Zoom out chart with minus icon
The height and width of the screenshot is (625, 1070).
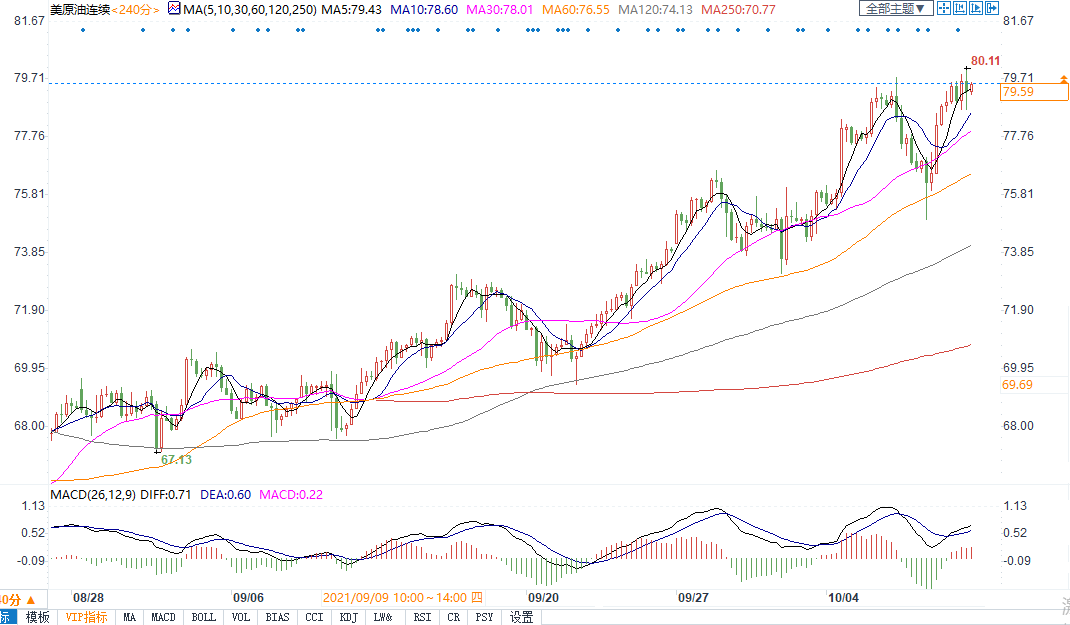point(977,8)
